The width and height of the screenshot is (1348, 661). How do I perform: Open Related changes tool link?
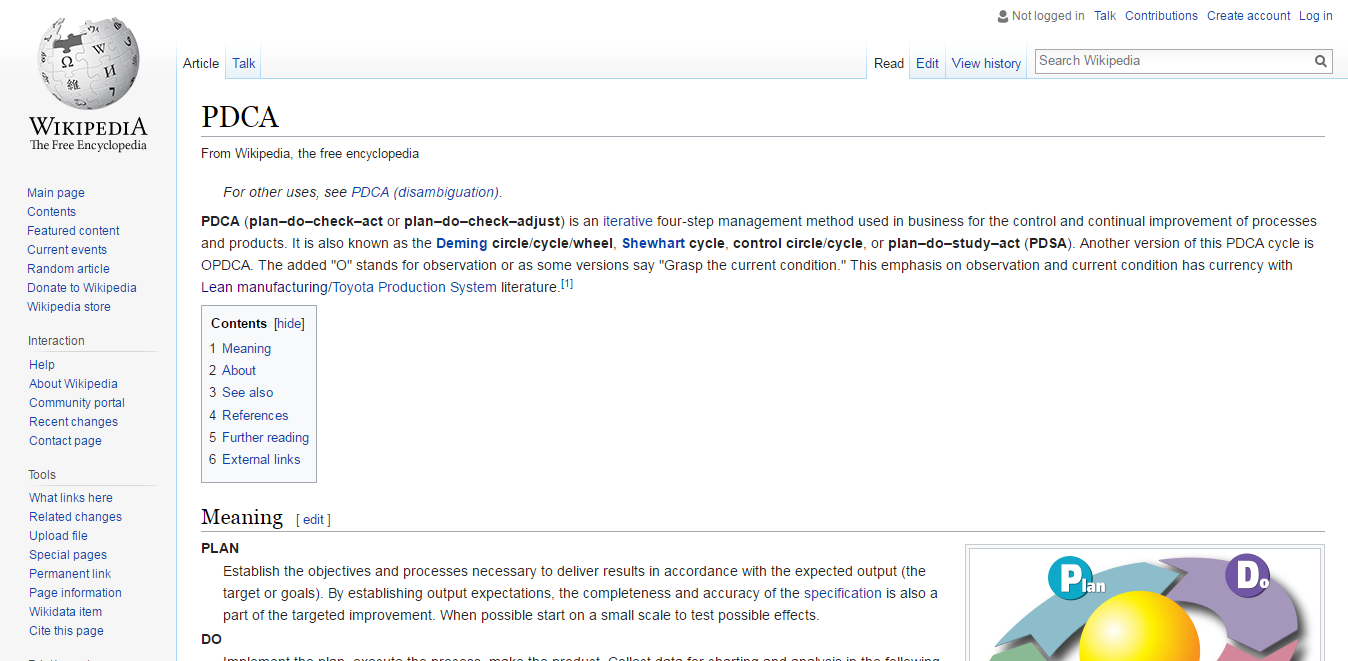tap(75, 517)
